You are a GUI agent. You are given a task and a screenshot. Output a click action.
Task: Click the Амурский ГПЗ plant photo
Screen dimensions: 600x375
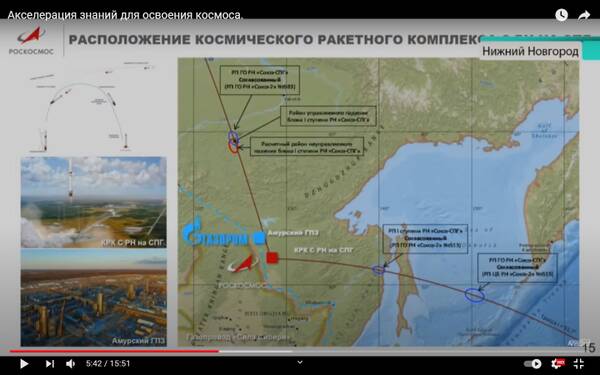tap(94, 298)
